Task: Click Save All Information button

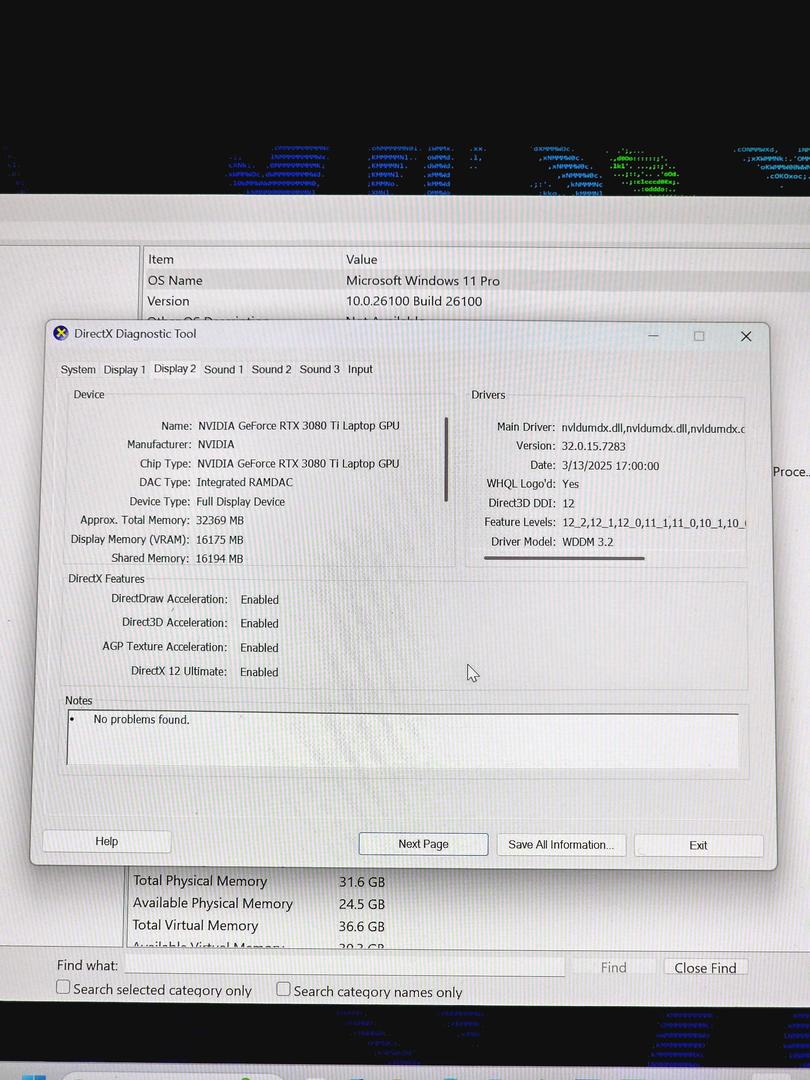Action: click(x=561, y=844)
